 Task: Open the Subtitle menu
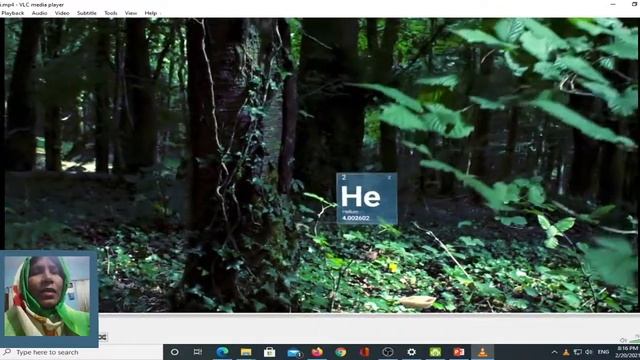[87, 13]
